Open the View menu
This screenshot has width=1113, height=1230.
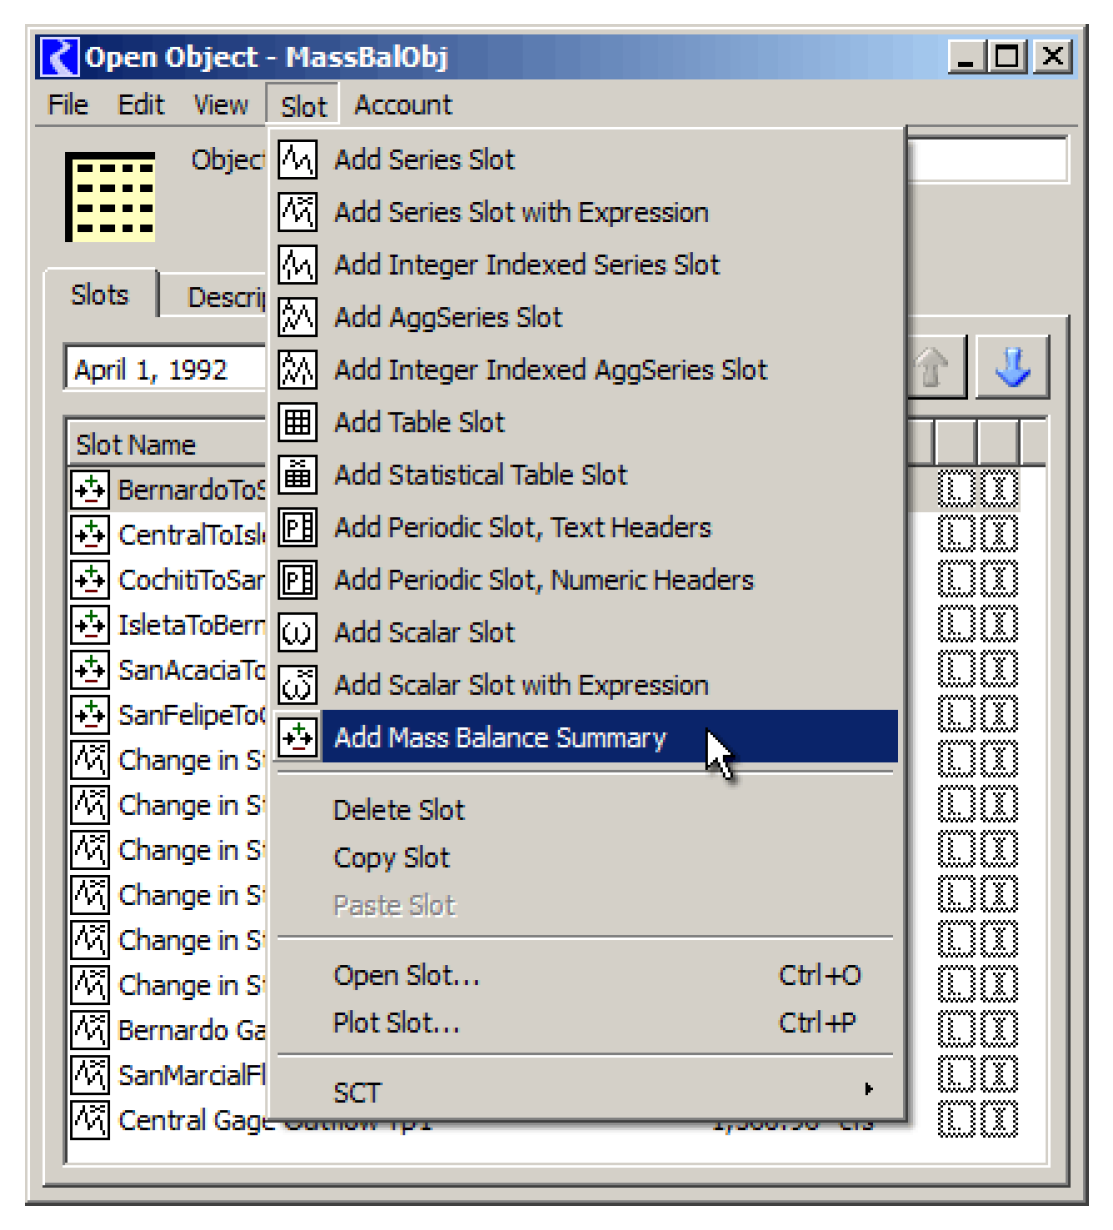click(x=220, y=105)
